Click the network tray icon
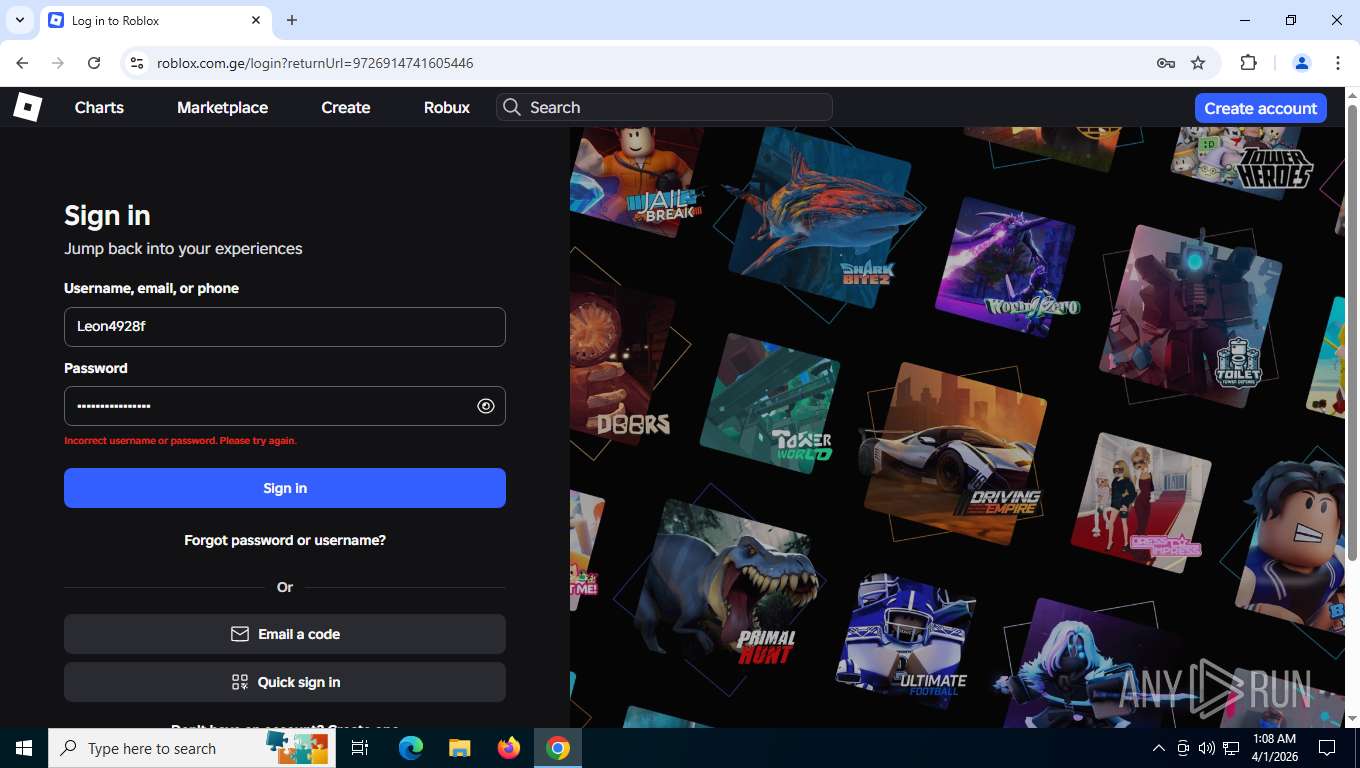This screenshot has height=768, width=1360. 1231,748
